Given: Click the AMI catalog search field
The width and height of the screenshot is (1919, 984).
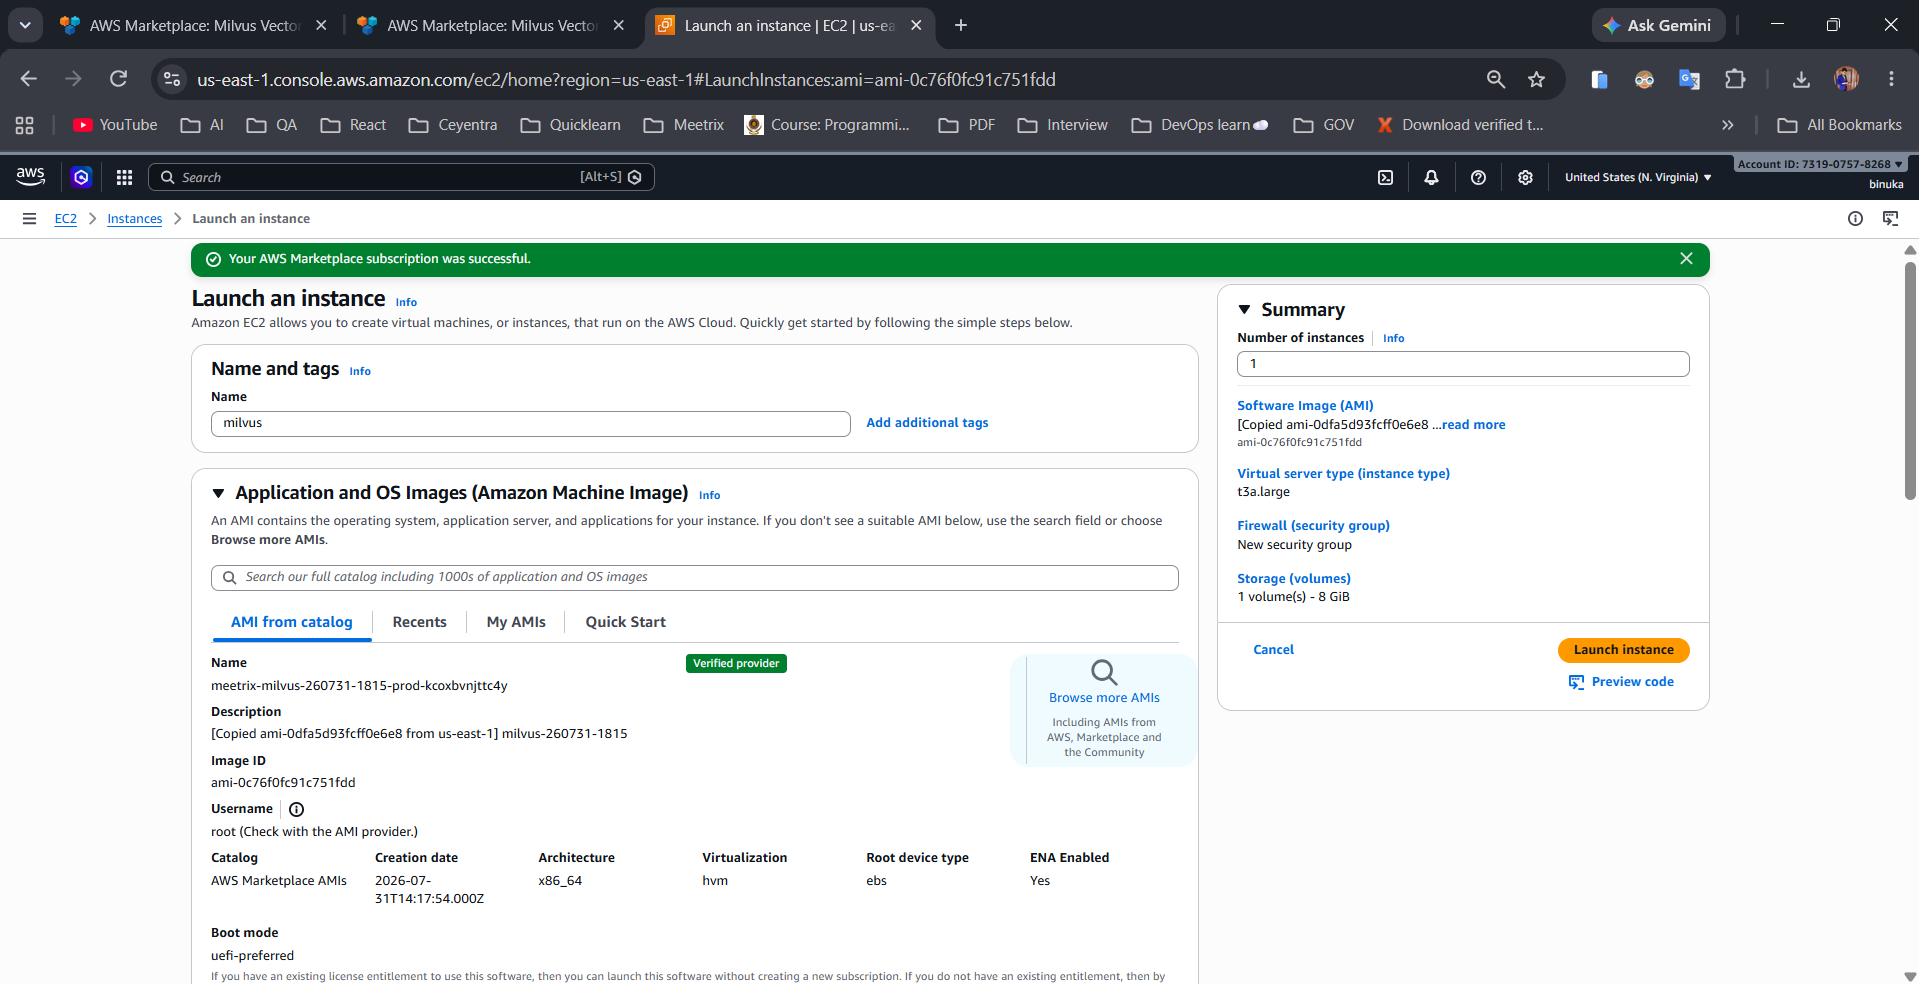Looking at the screenshot, I should [695, 577].
